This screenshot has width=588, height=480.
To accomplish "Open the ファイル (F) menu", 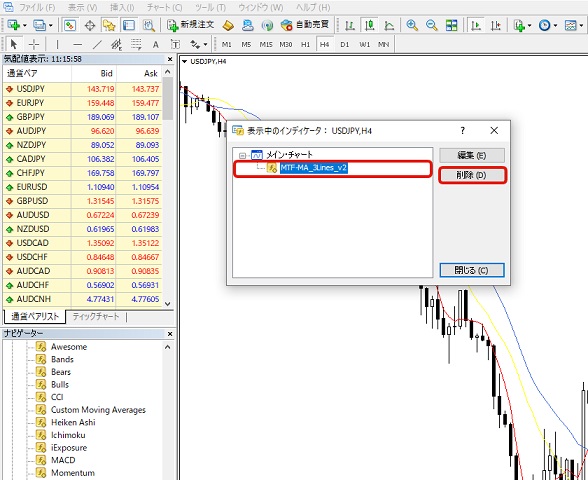I will [37, 7].
